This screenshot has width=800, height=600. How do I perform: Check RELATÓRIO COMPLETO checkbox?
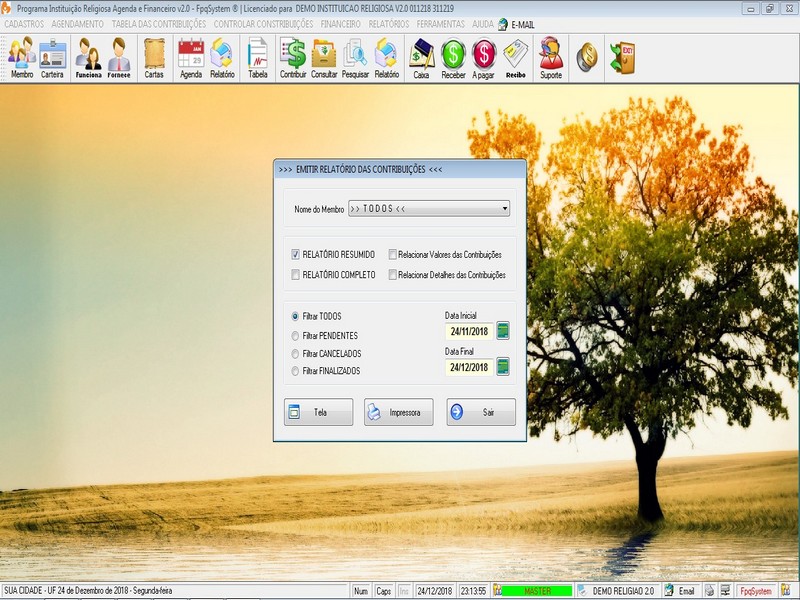[x=295, y=274]
